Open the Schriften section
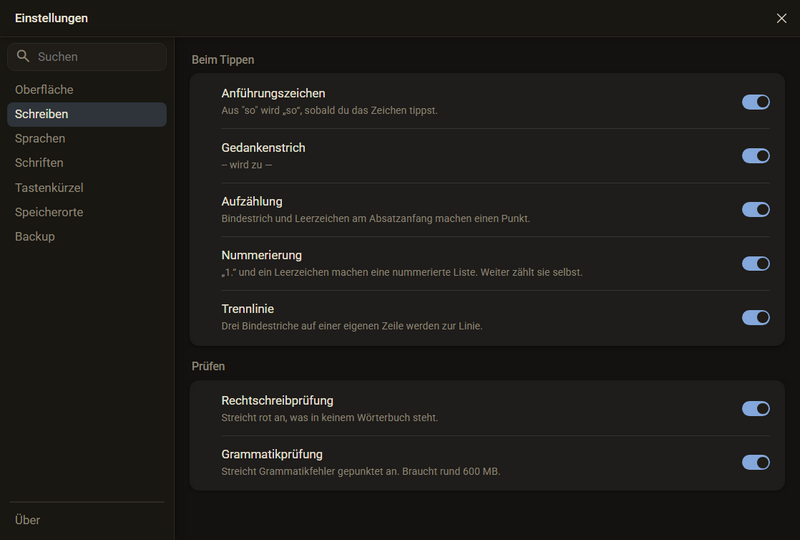The height and width of the screenshot is (540, 800). click(87, 163)
